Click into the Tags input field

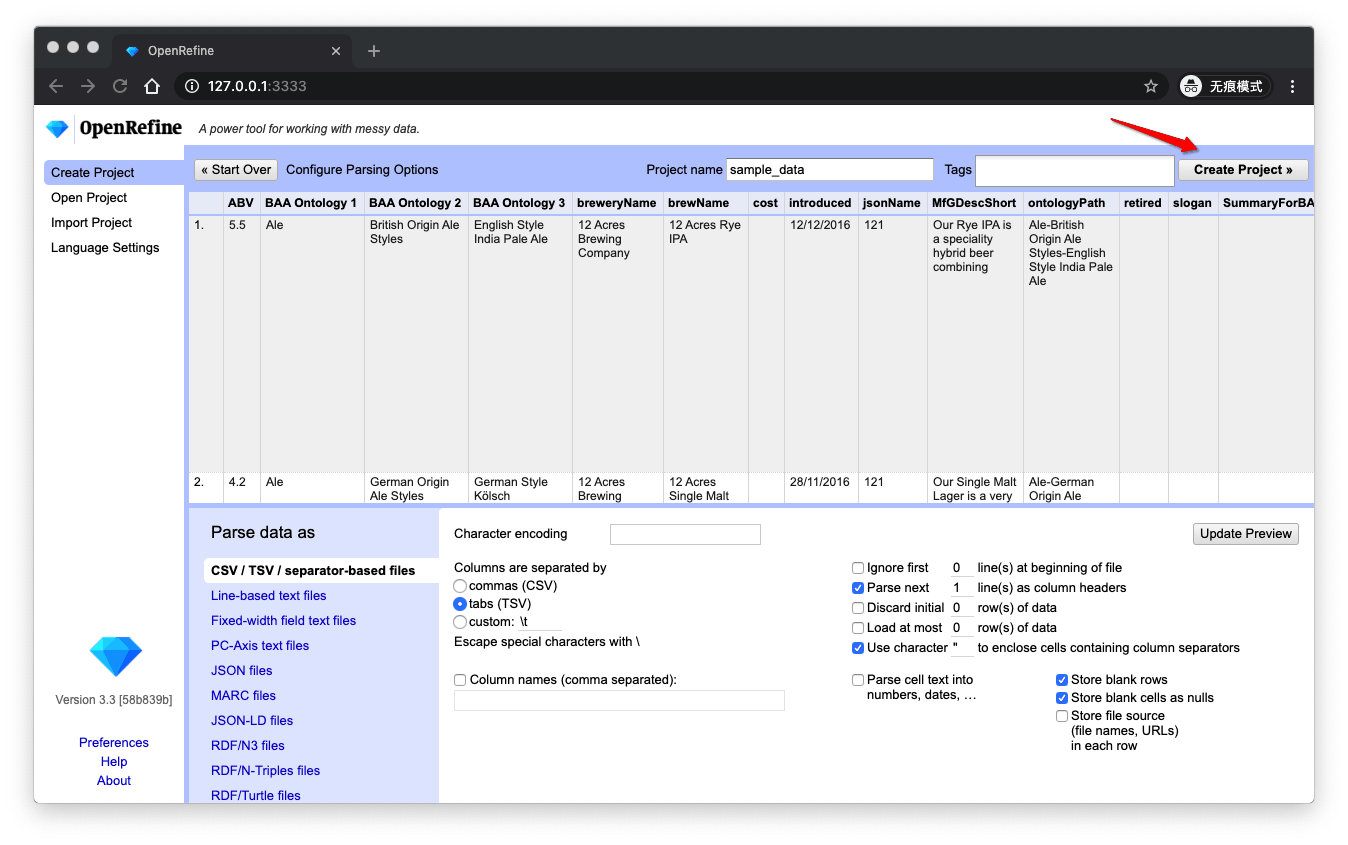(x=1074, y=171)
